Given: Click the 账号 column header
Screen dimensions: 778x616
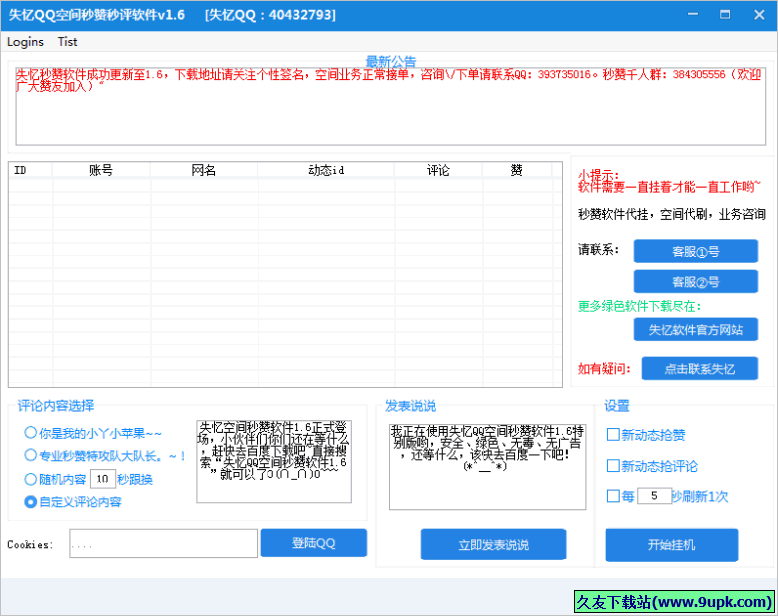Looking at the screenshot, I should click(101, 170).
